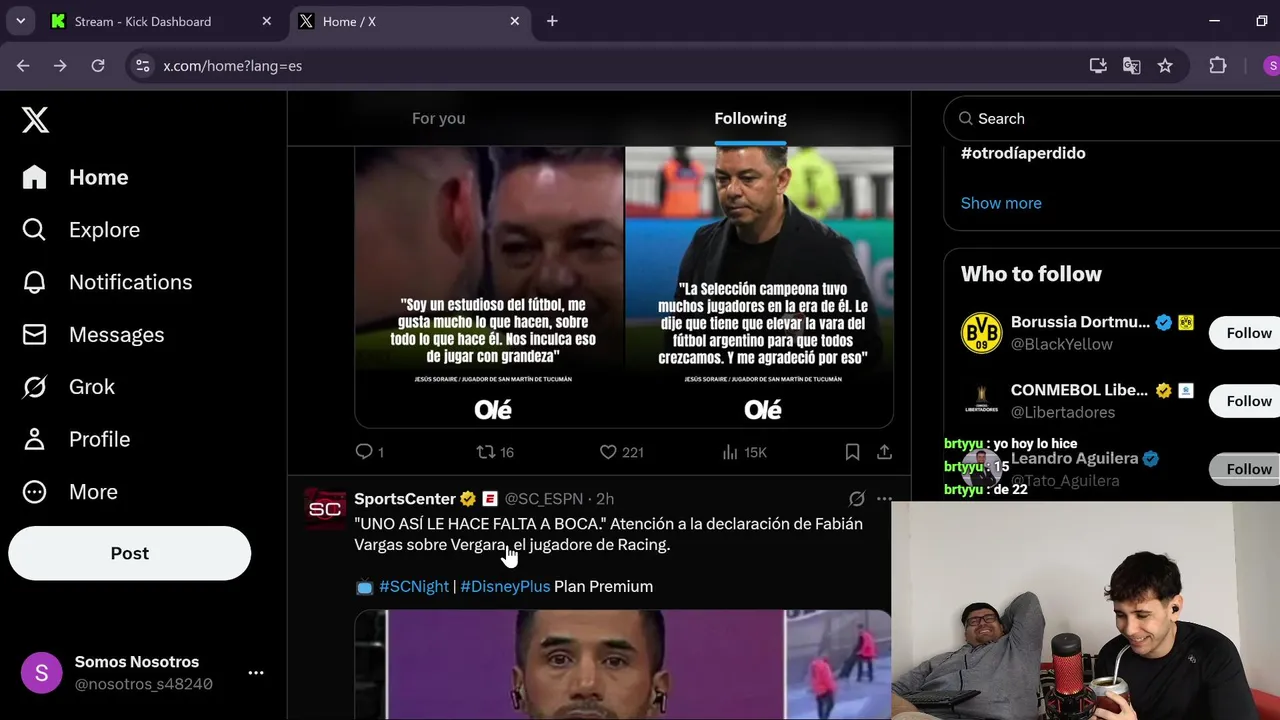Click the @Libertadores handle
Screen dimensions: 1280x720
(1062, 412)
